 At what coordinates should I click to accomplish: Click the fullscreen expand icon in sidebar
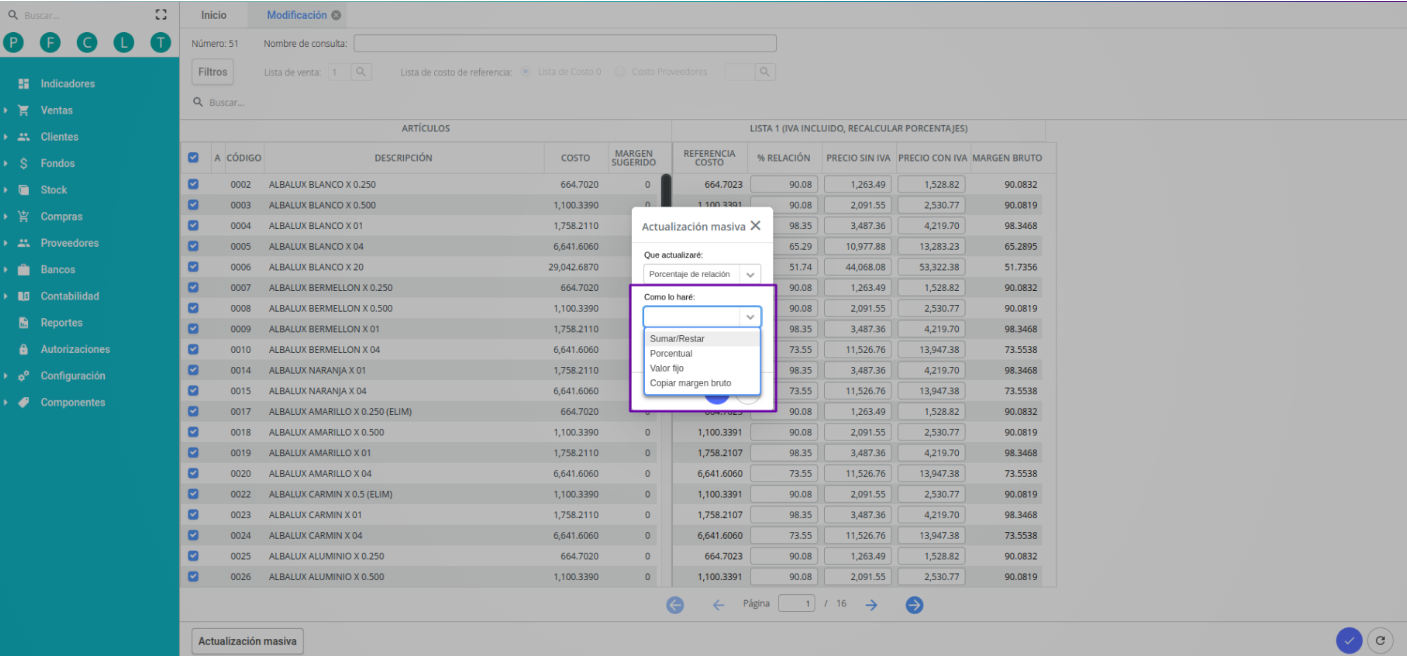(x=161, y=15)
